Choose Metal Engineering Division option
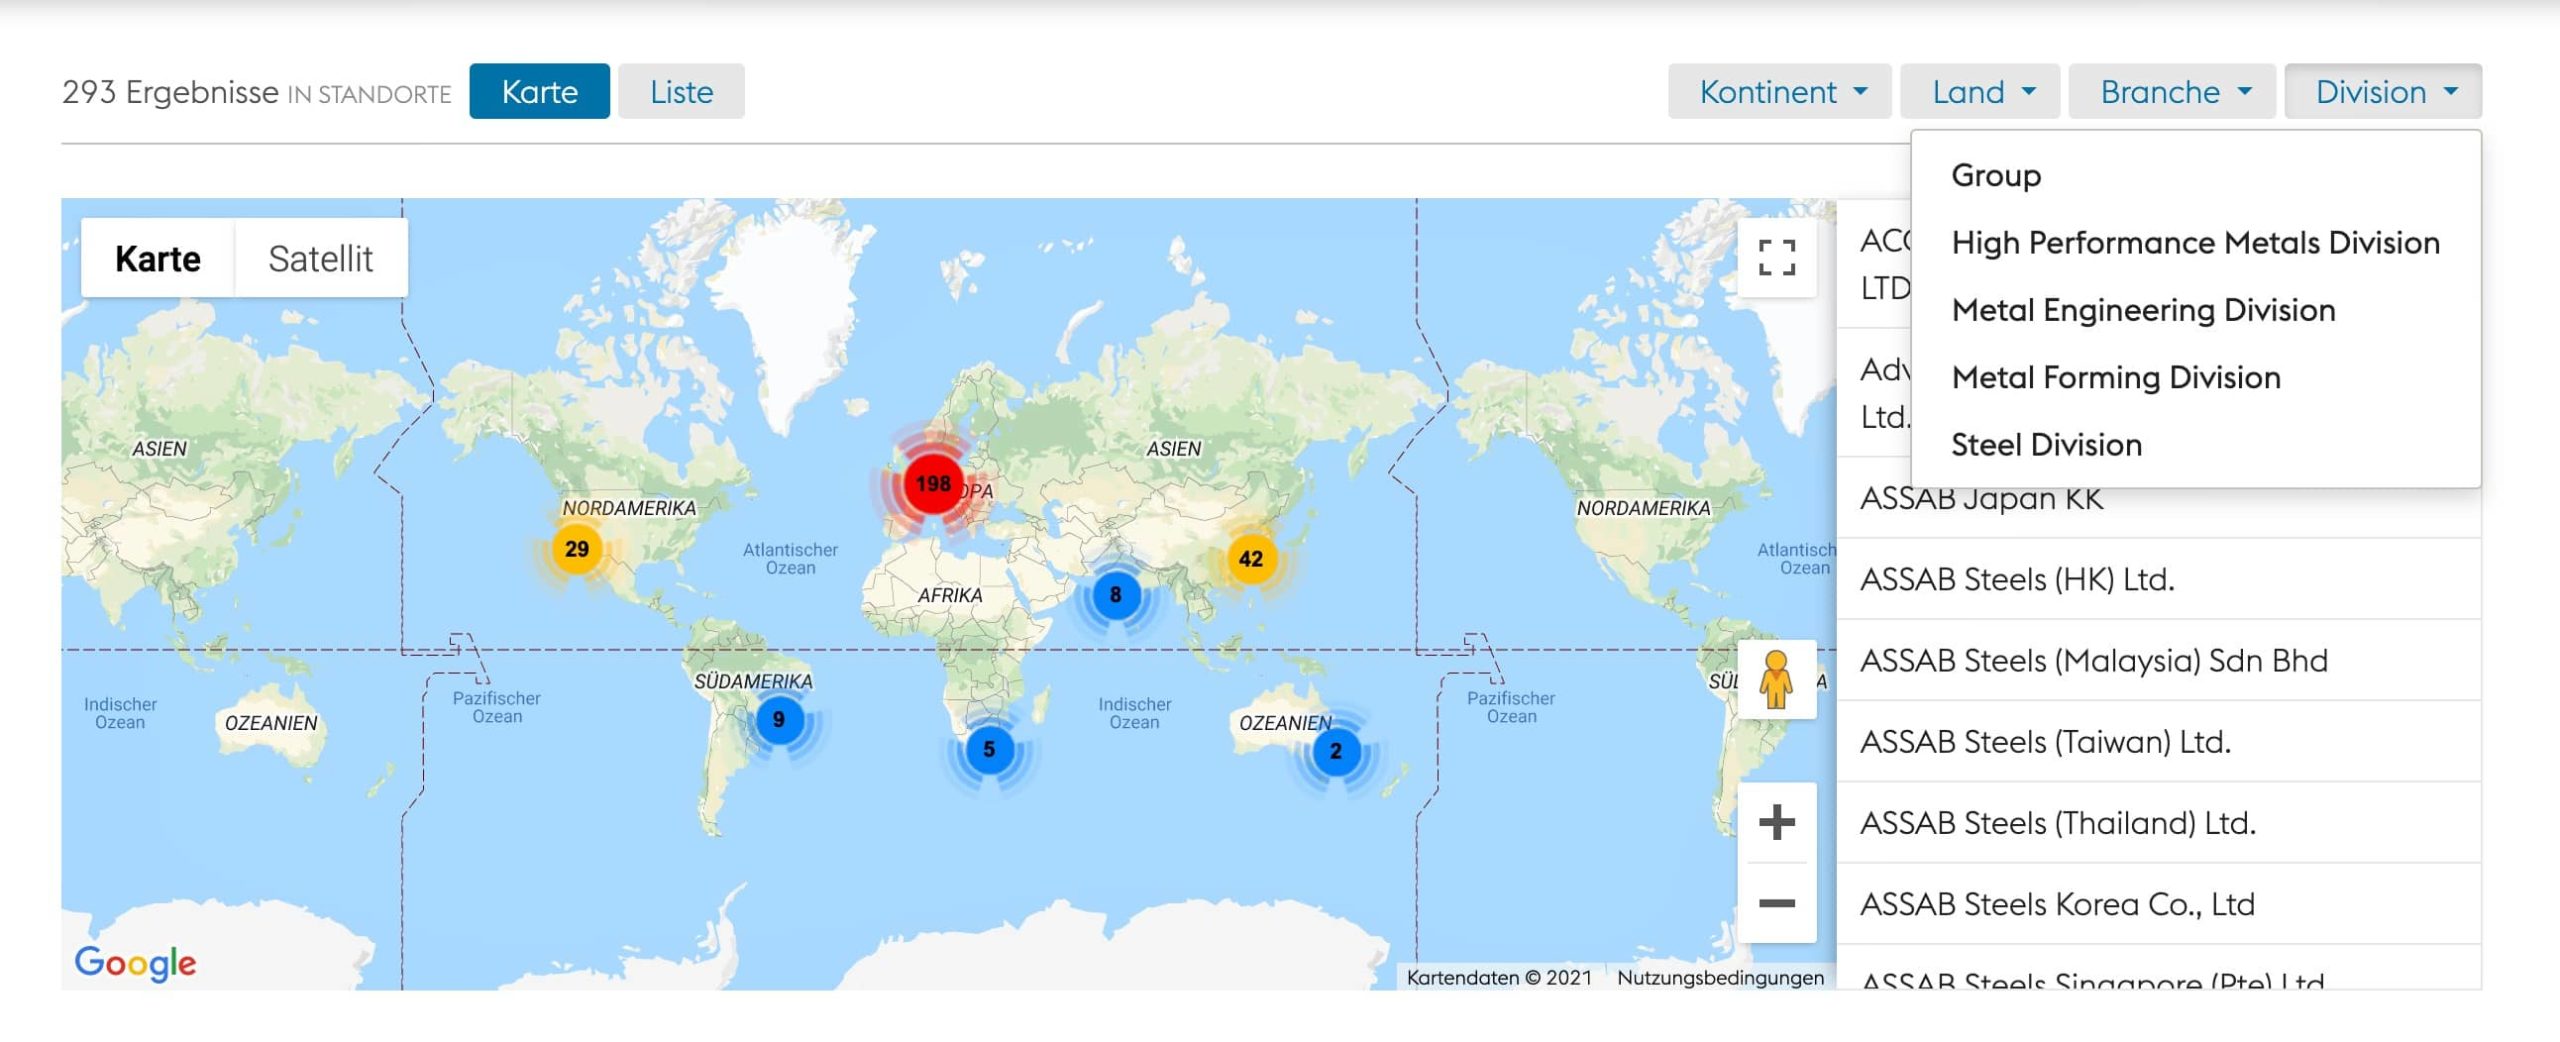The image size is (2560, 1042). point(2196,310)
